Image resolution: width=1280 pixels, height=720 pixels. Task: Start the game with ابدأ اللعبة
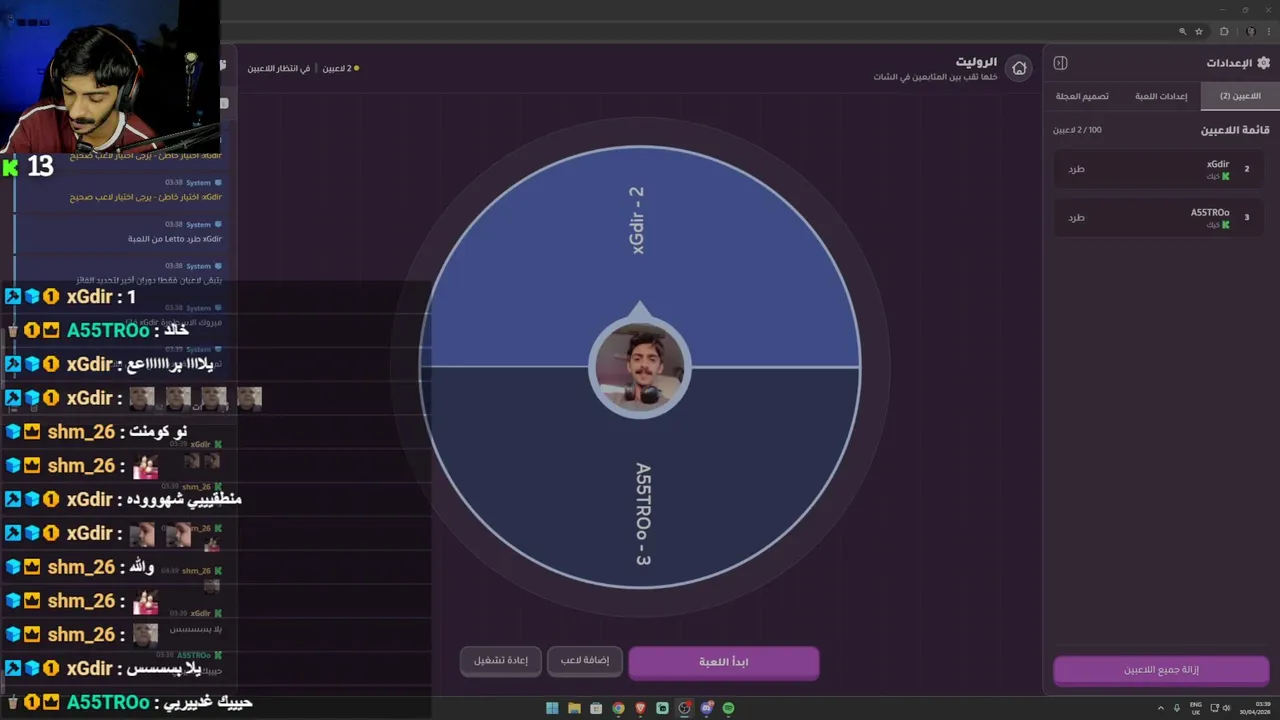coord(723,662)
